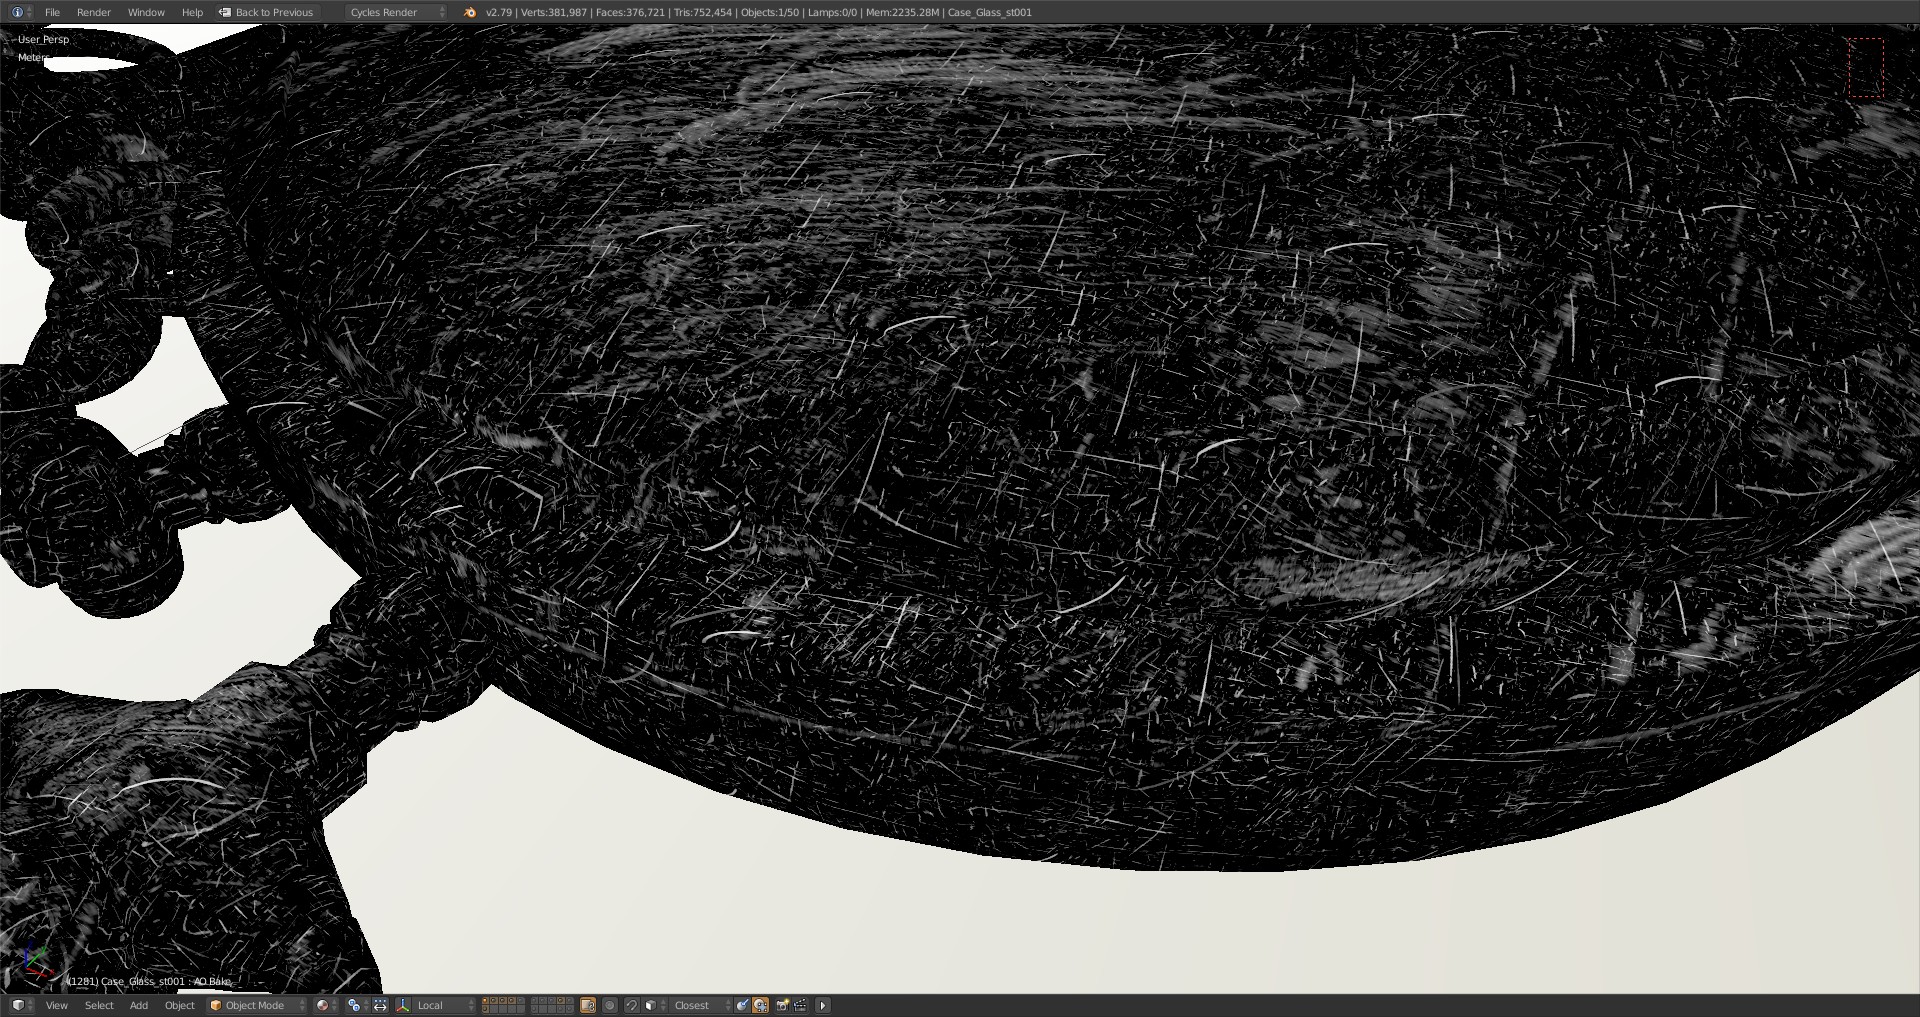Open the Info editor type selector
Screen dimensions: 1920x1017
[x=20, y=12]
